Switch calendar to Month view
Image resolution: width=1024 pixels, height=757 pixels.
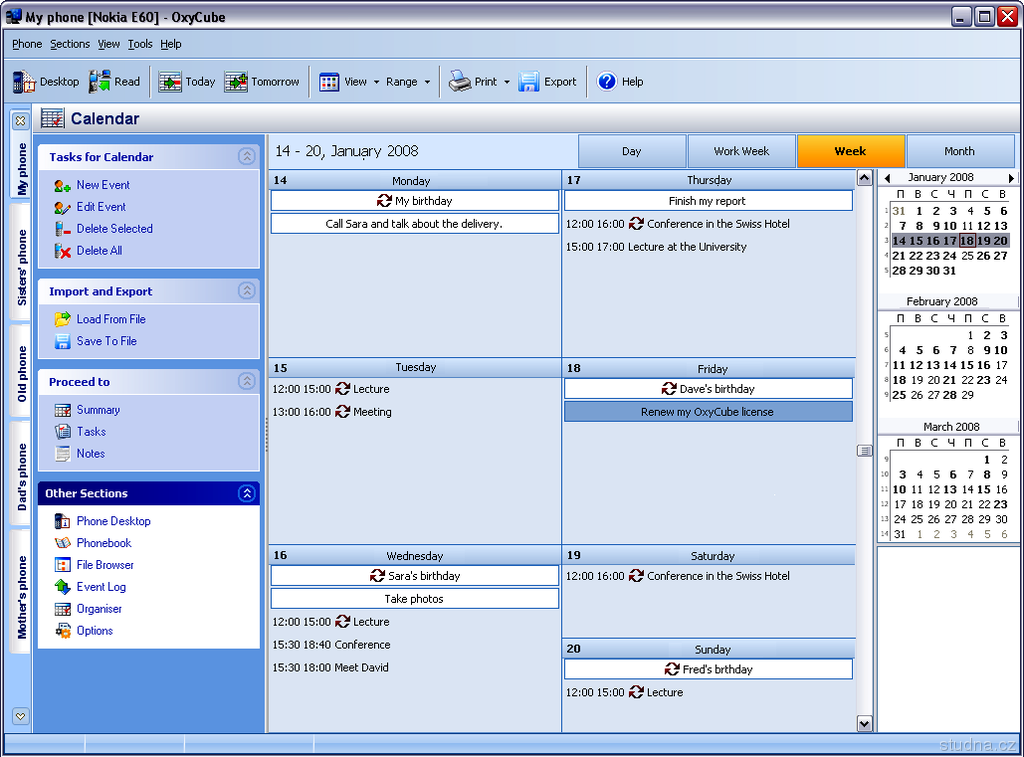tap(959, 152)
